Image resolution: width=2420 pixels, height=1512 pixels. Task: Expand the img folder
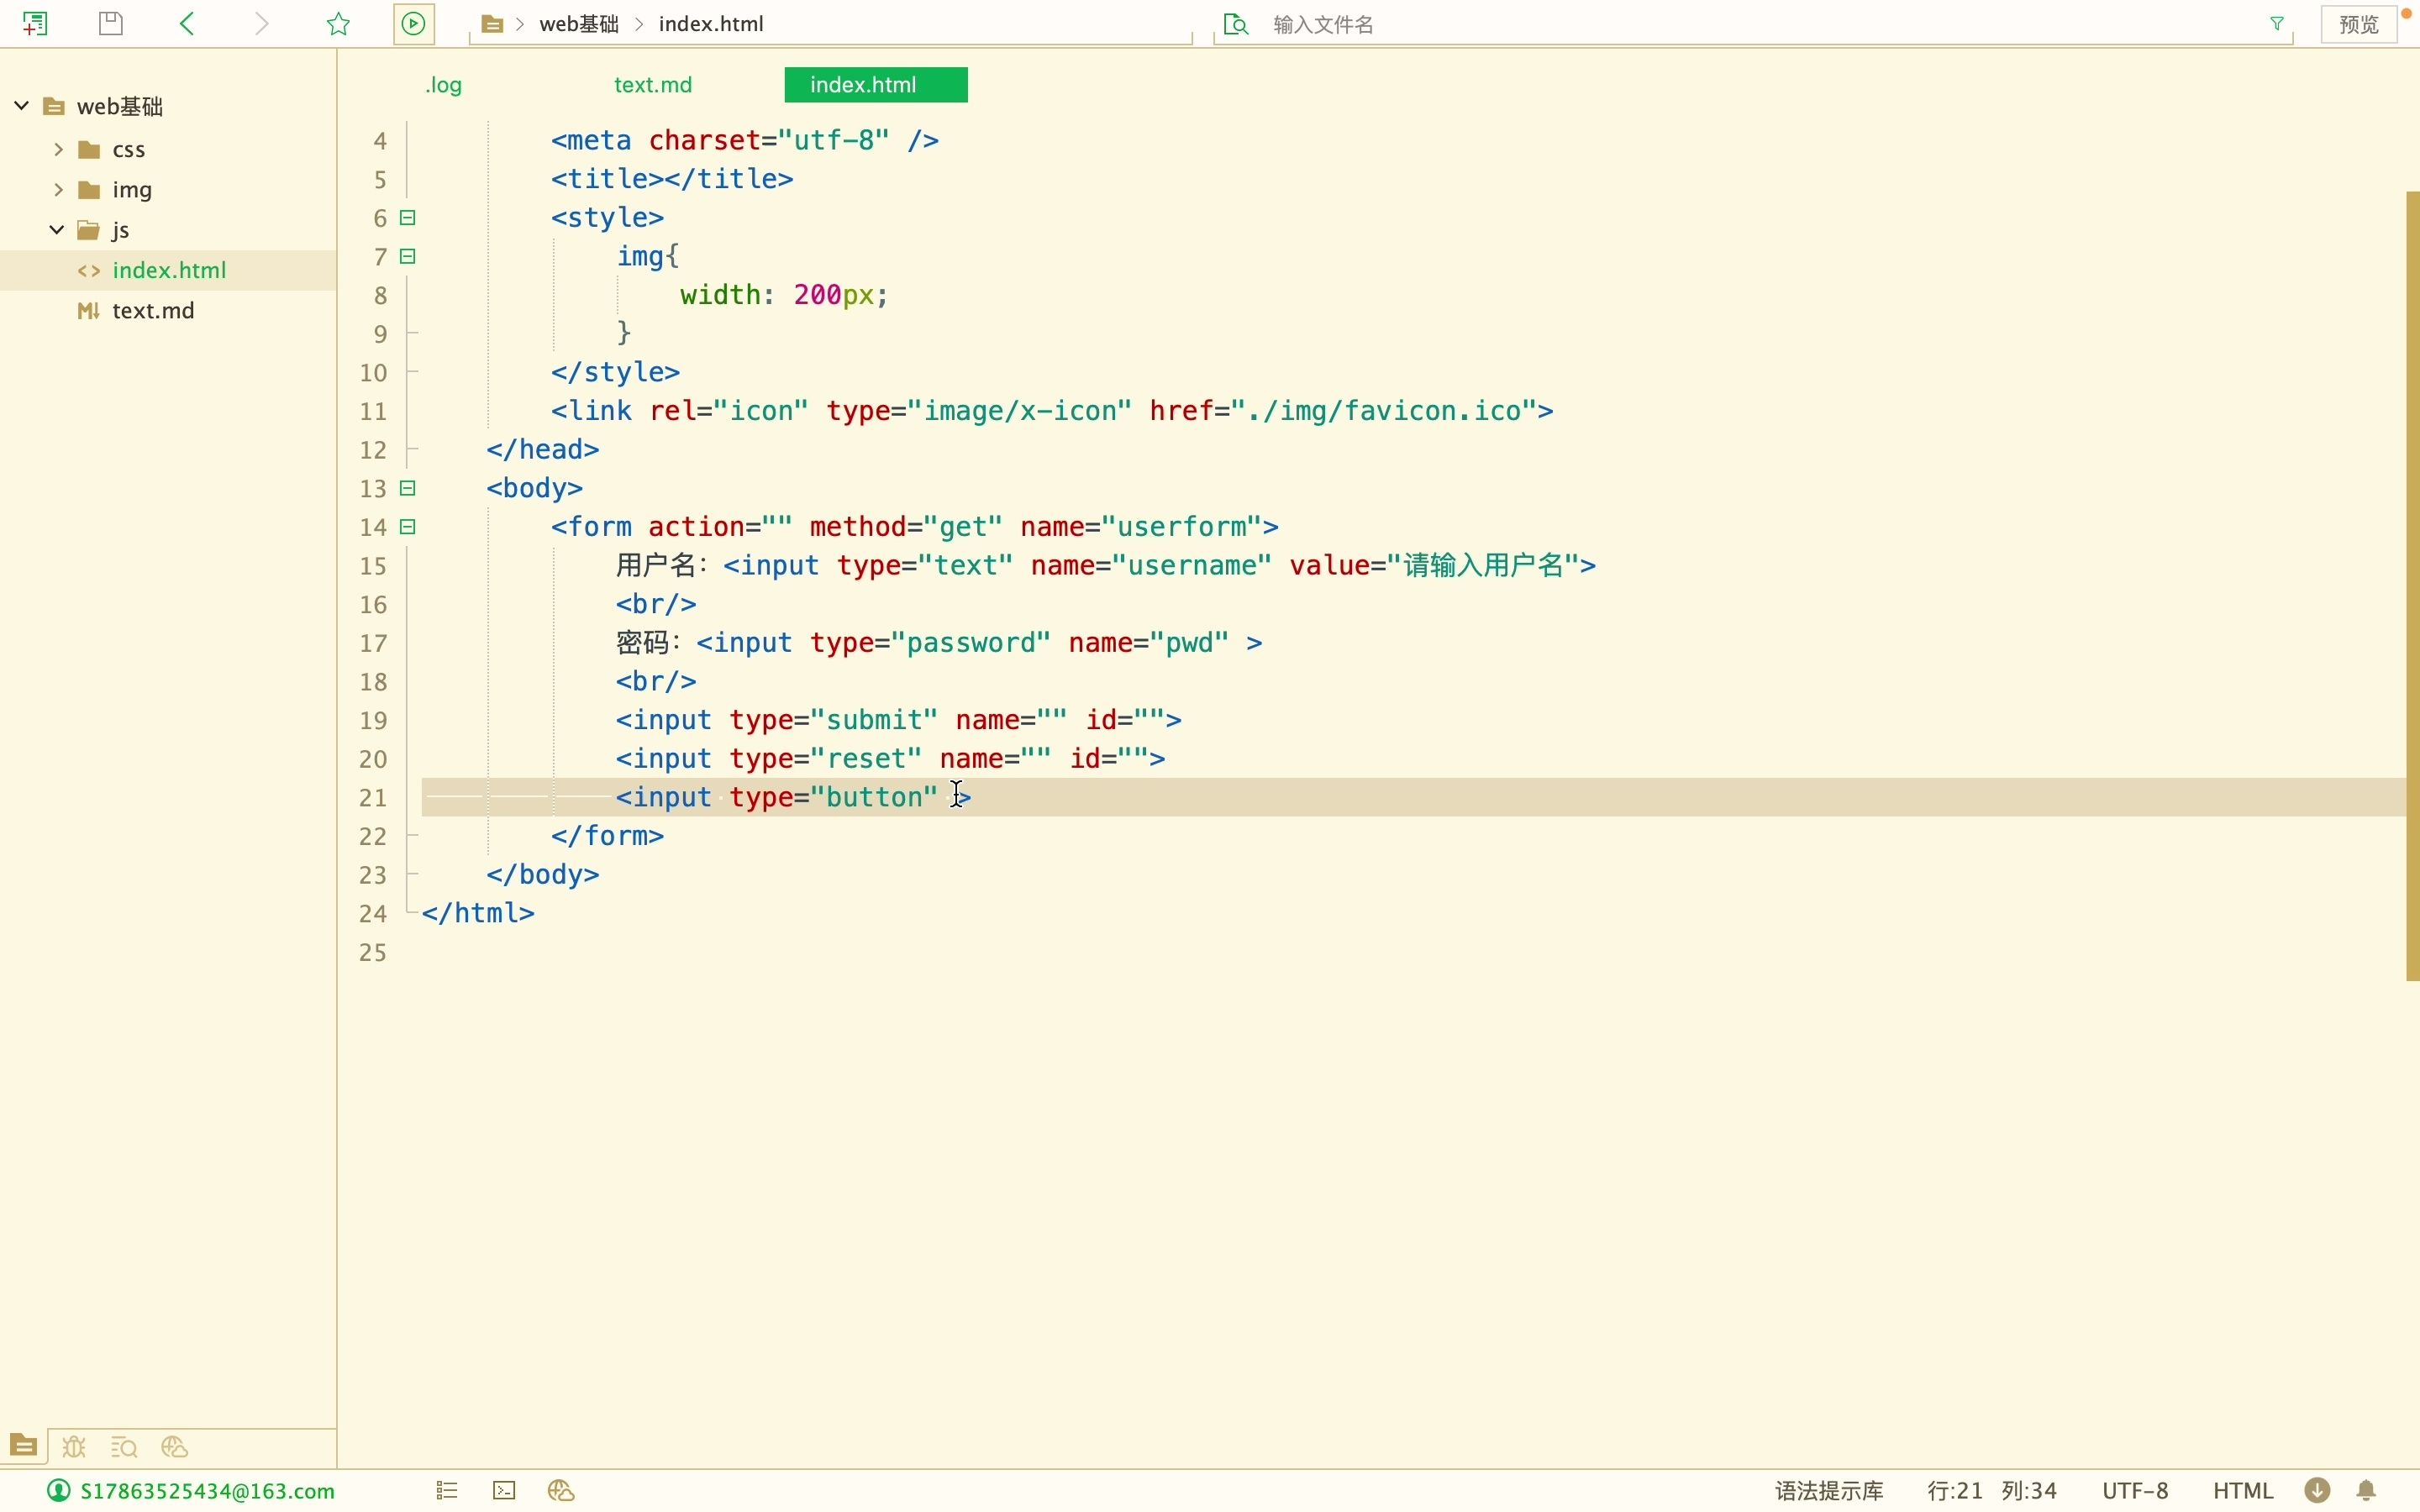pyautogui.click(x=58, y=189)
